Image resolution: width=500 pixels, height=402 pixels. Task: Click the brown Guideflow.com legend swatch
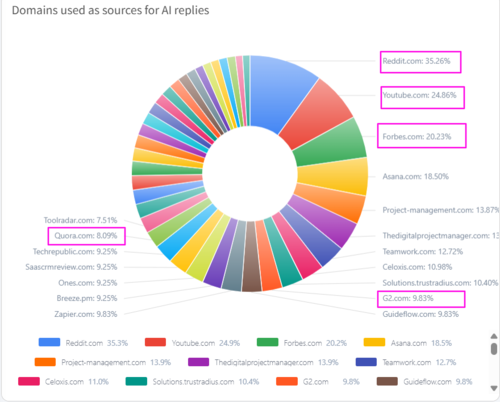[x=387, y=381]
